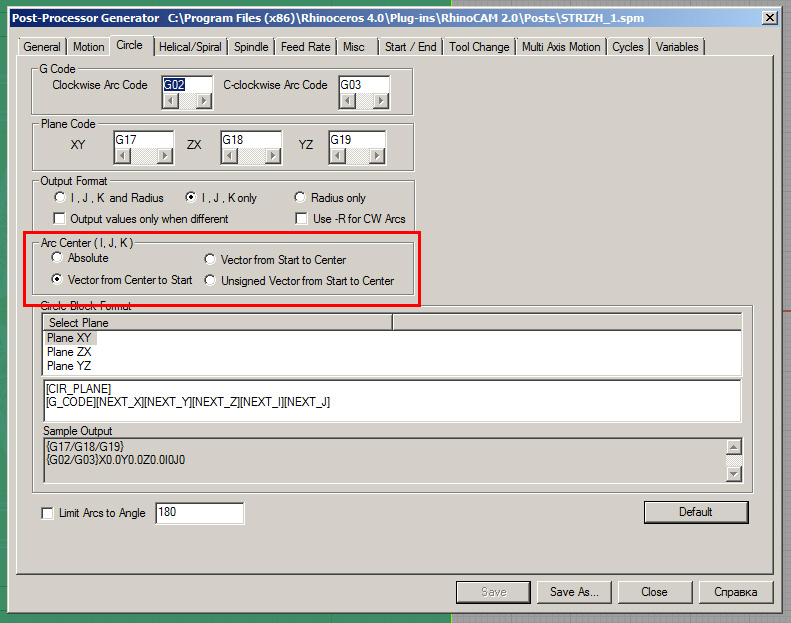This screenshot has width=791, height=623.
Task: Click left scroll arrow under ZX plane code
Action: (229, 156)
